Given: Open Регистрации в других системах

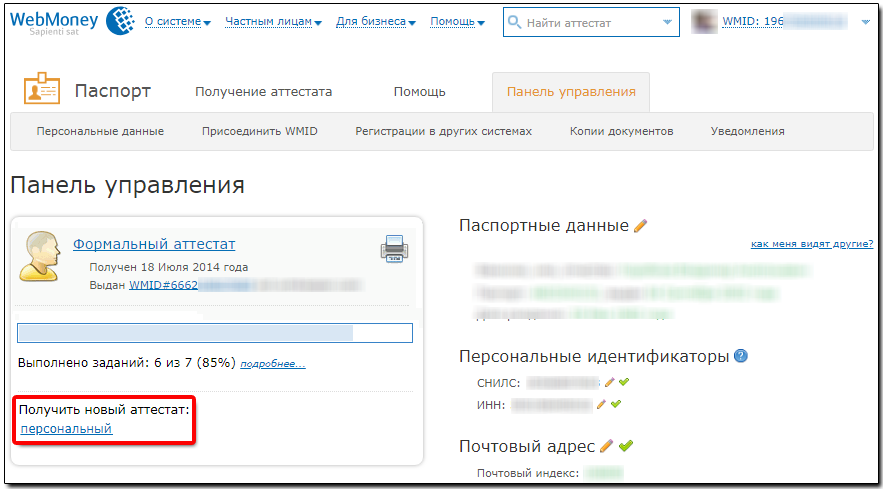Looking at the screenshot, I should [x=444, y=131].
